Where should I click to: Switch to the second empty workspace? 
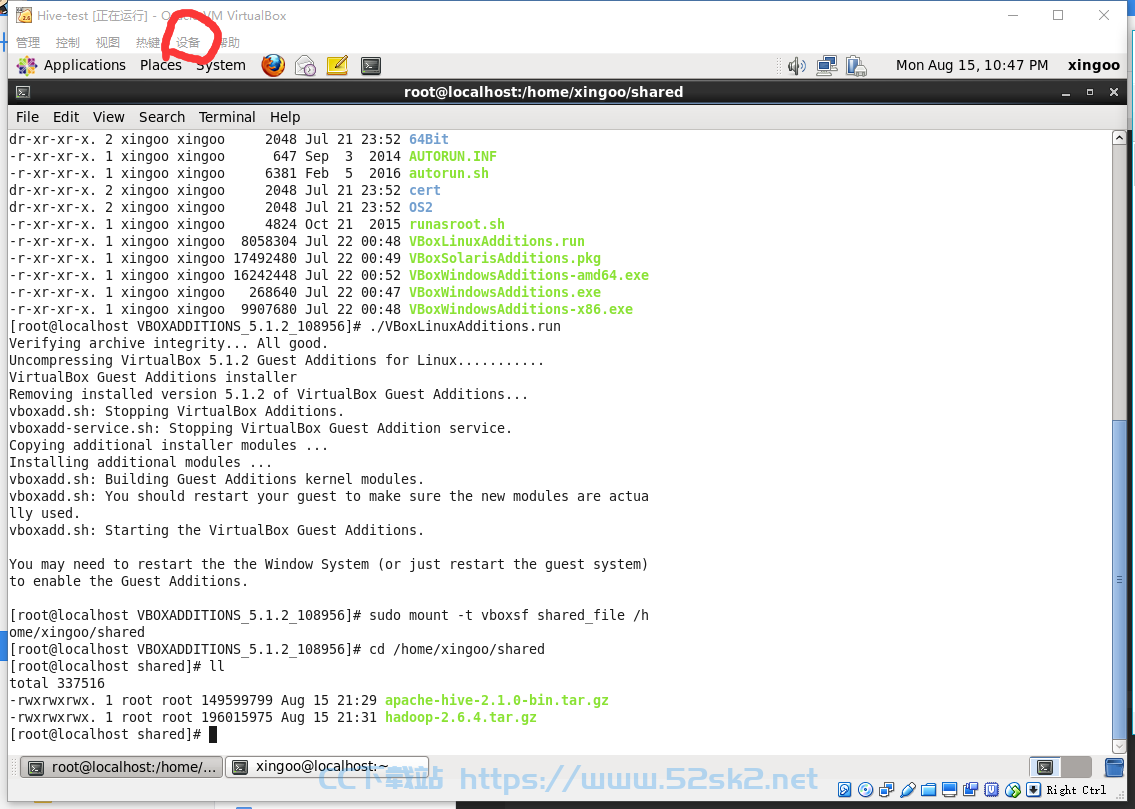click(1076, 767)
